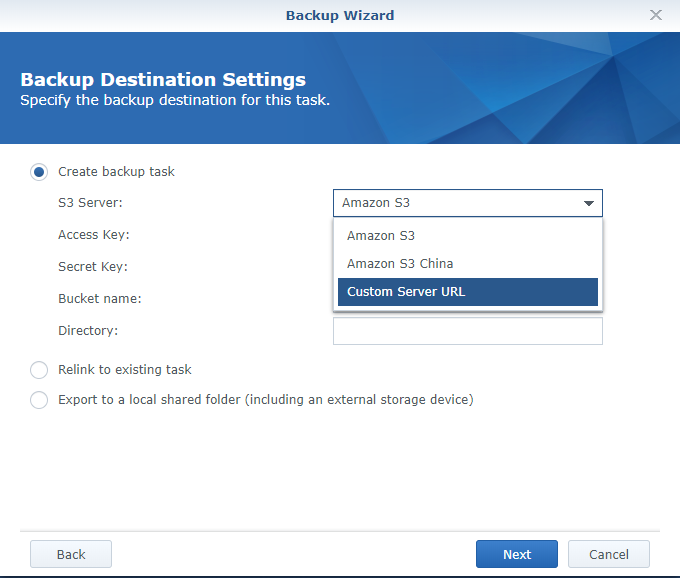Cancel the backup wizard

(x=609, y=554)
